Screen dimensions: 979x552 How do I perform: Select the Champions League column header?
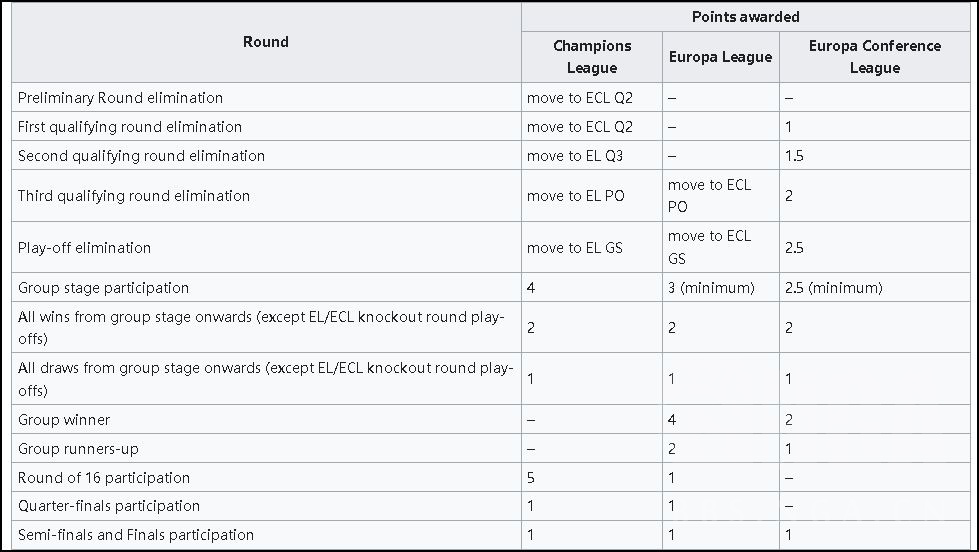pos(592,57)
